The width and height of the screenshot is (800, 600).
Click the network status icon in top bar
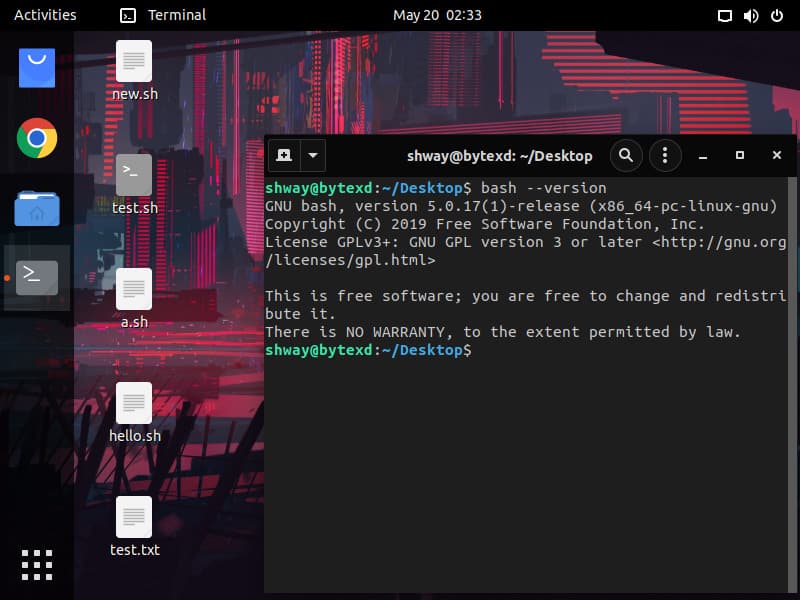pos(724,16)
